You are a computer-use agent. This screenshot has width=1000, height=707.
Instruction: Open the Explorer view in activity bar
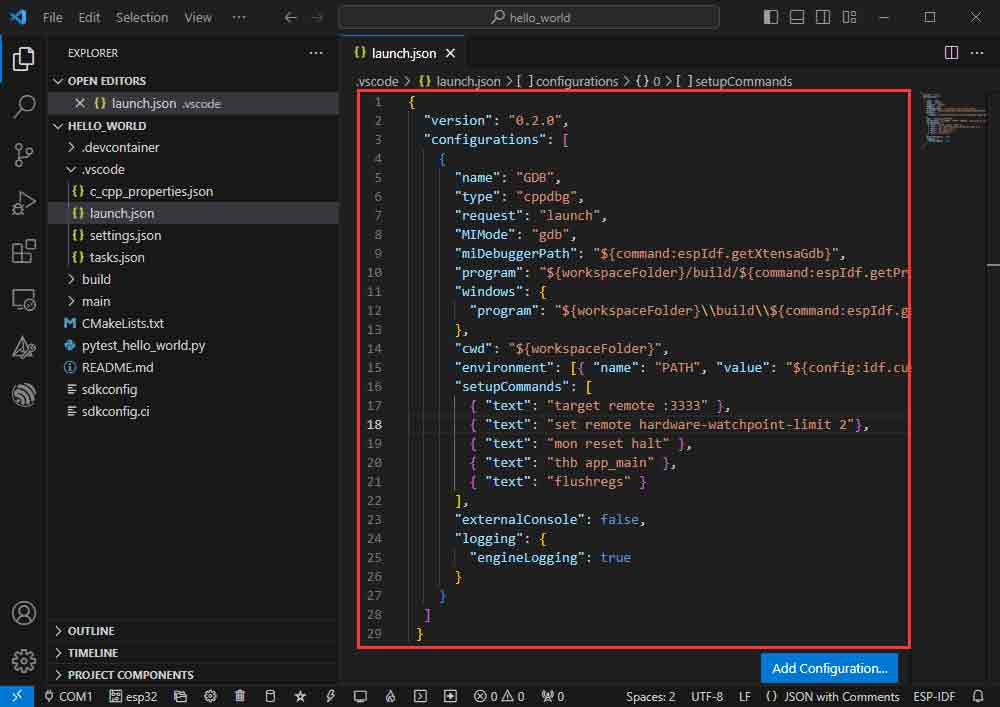tap(24, 59)
